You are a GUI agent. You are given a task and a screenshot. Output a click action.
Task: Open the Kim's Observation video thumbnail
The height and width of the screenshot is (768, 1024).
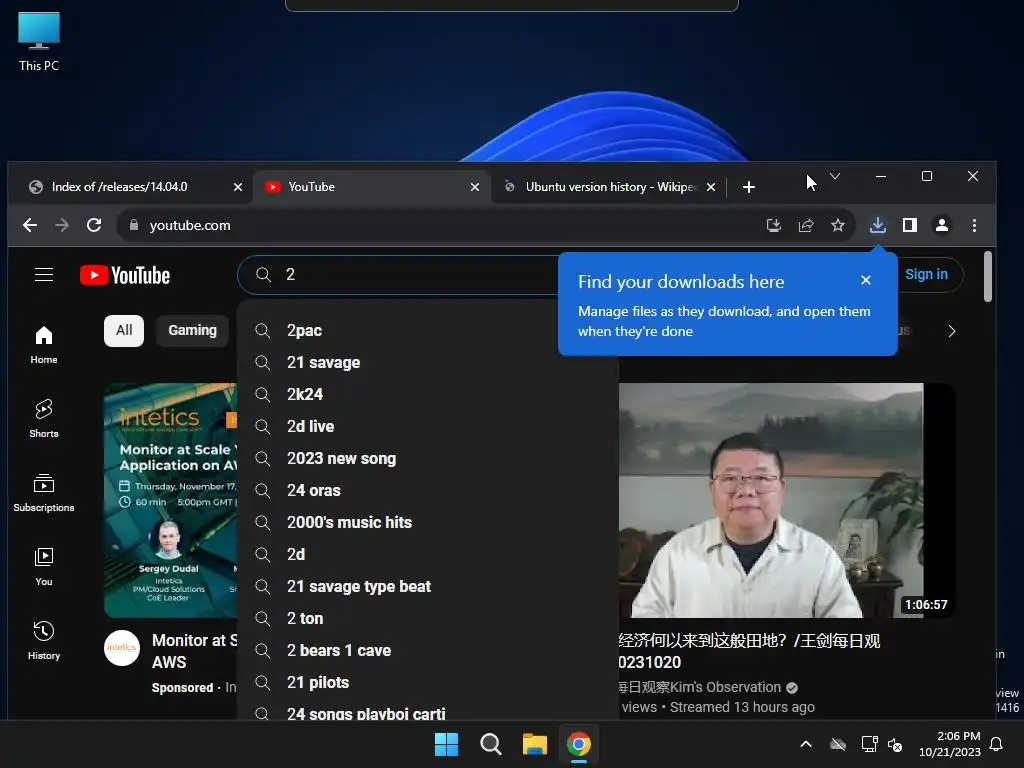tap(787, 500)
